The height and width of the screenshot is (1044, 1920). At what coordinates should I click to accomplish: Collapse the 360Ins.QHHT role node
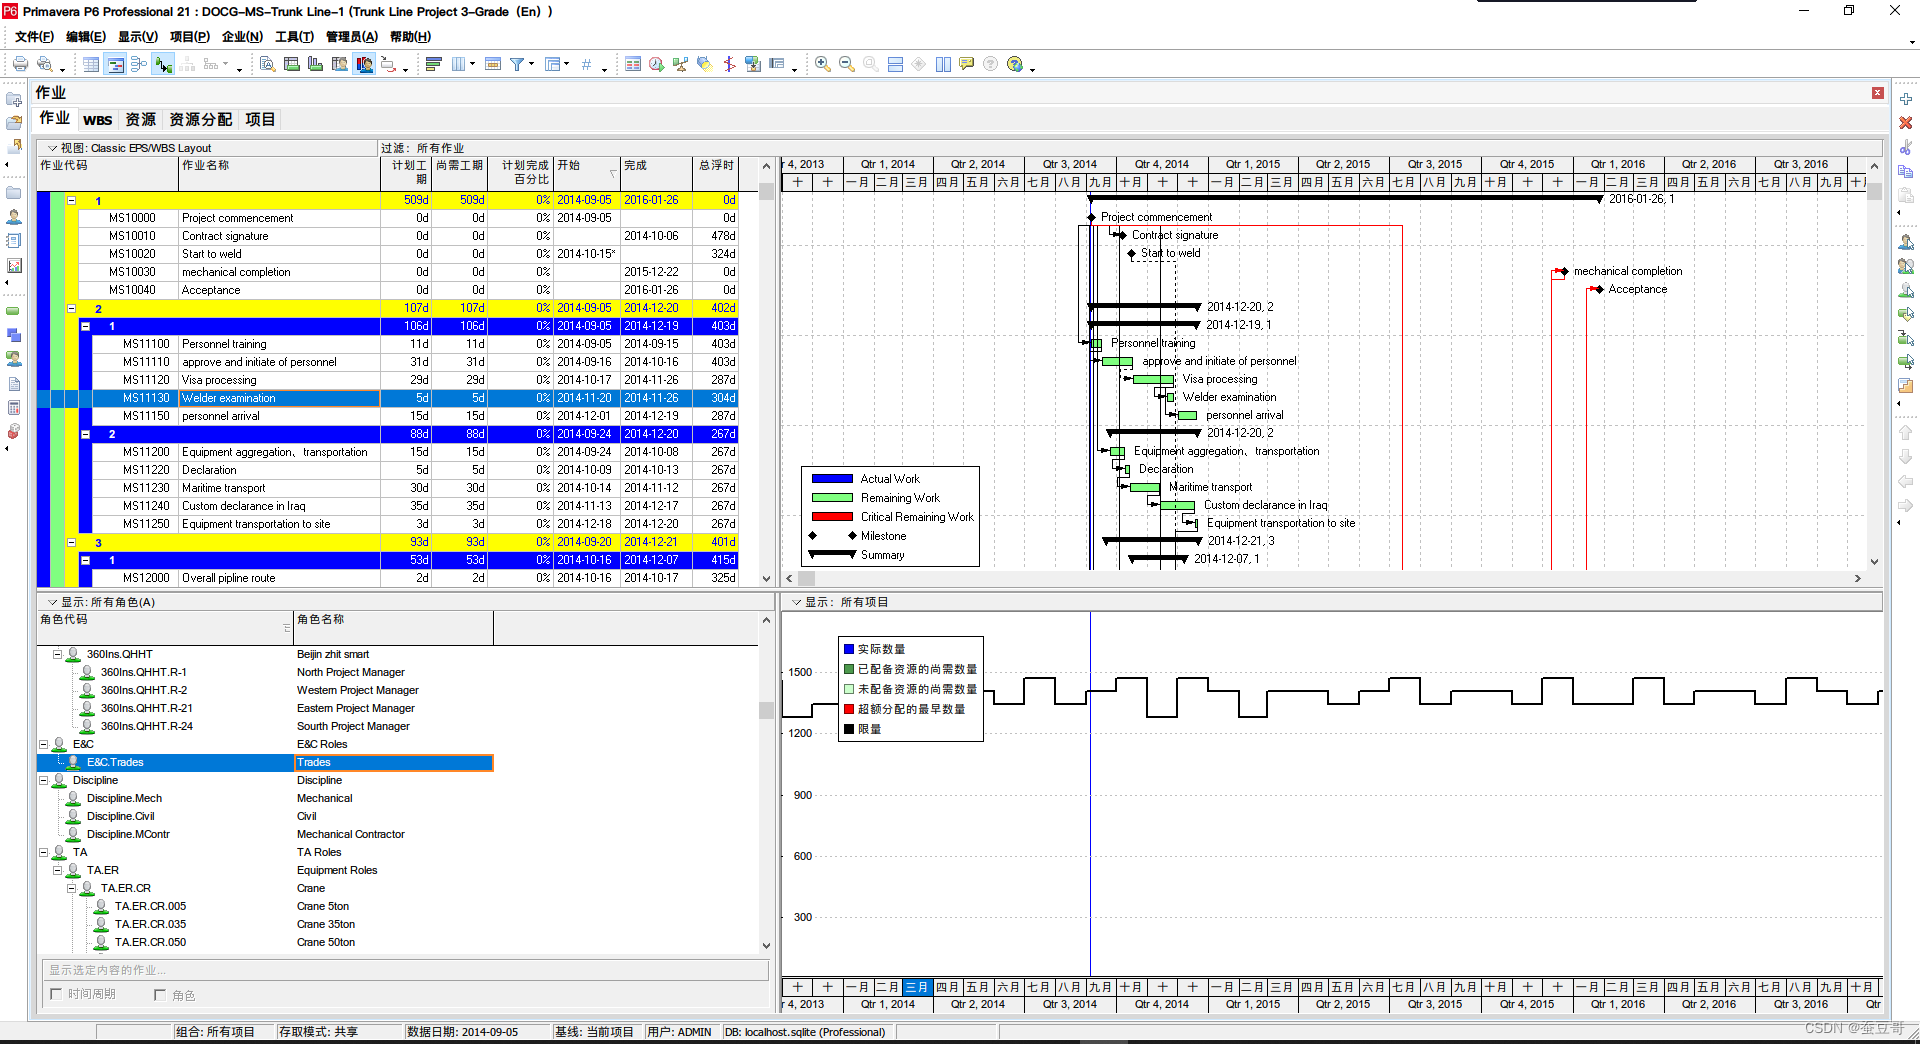[x=58, y=654]
